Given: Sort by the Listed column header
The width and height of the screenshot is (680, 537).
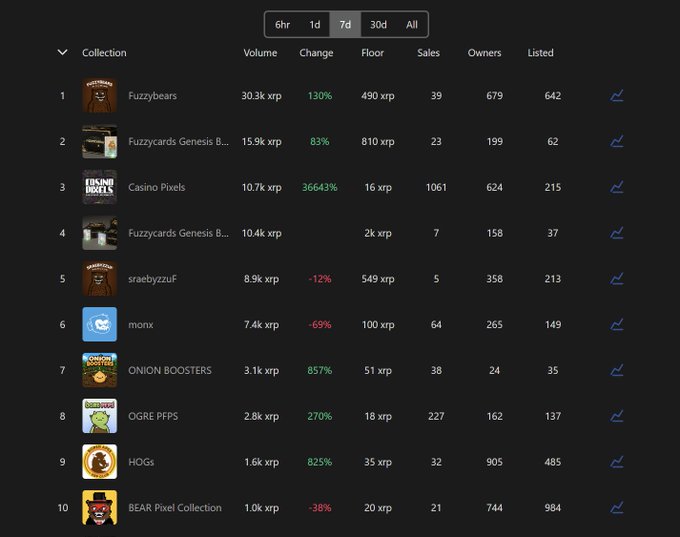Looking at the screenshot, I should click(540, 53).
